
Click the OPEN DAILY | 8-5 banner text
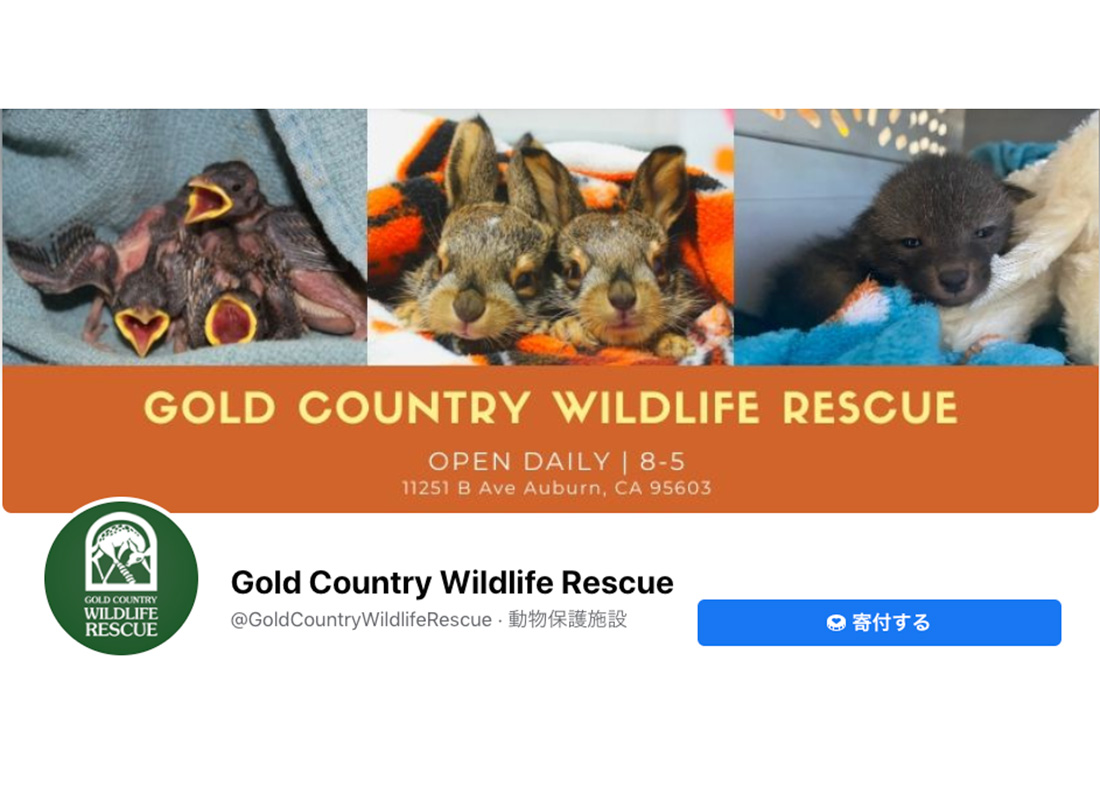[x=556, y=462]
